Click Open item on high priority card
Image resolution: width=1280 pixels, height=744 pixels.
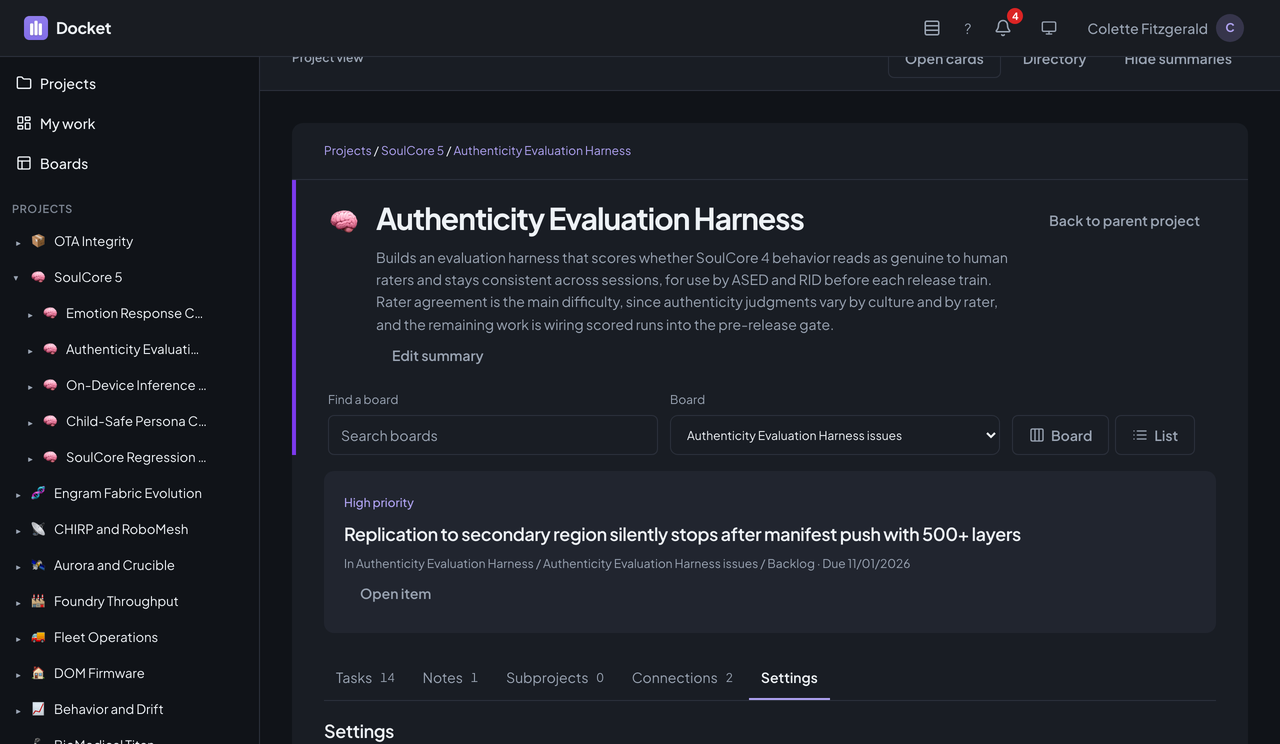pos(395,594)
